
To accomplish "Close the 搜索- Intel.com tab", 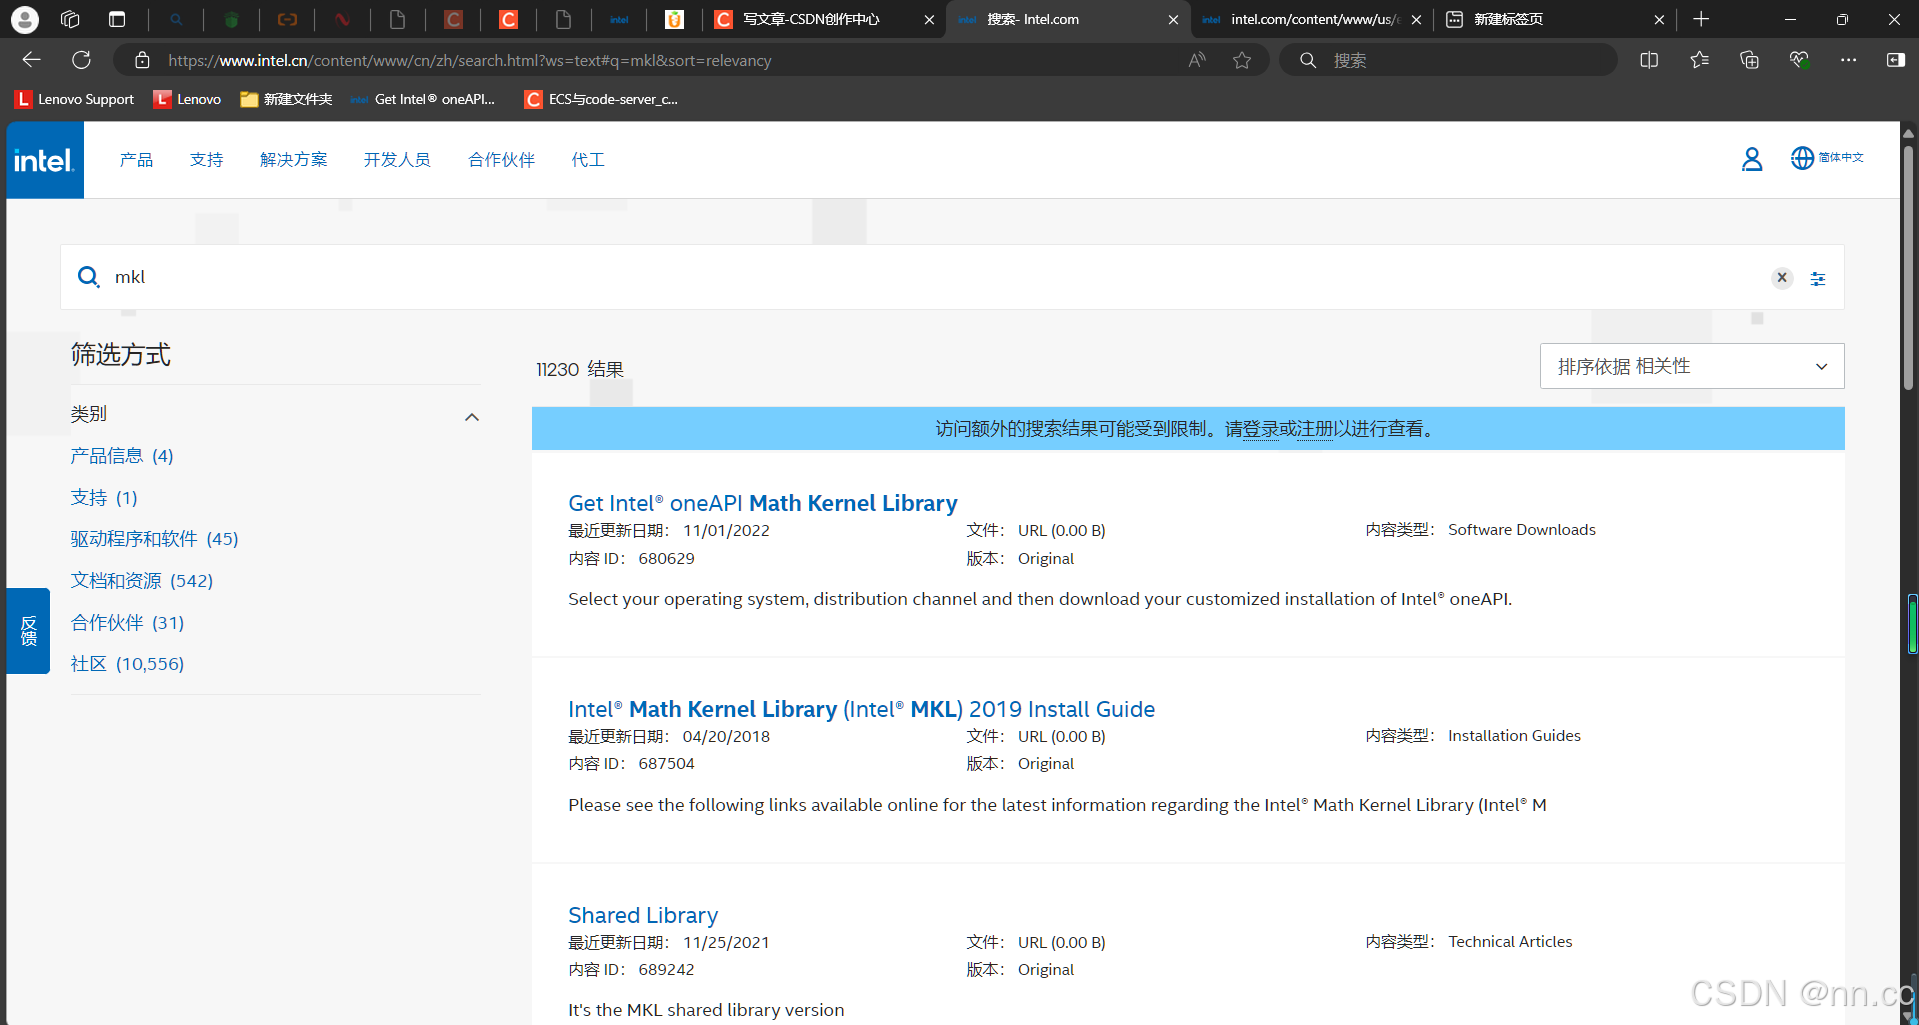I will coord(1173,19).
